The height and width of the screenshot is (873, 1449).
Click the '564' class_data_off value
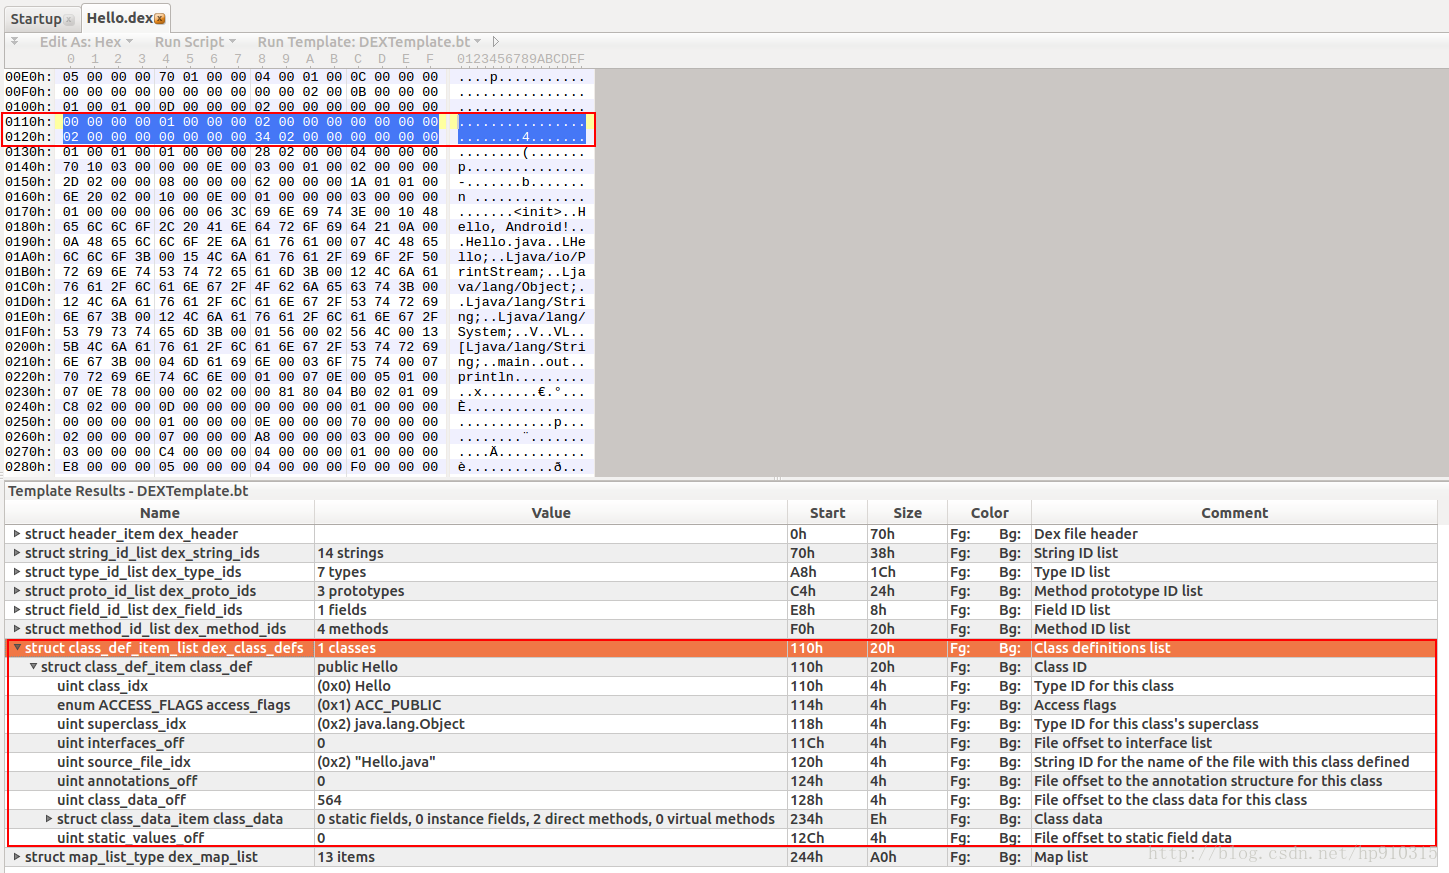330,800
